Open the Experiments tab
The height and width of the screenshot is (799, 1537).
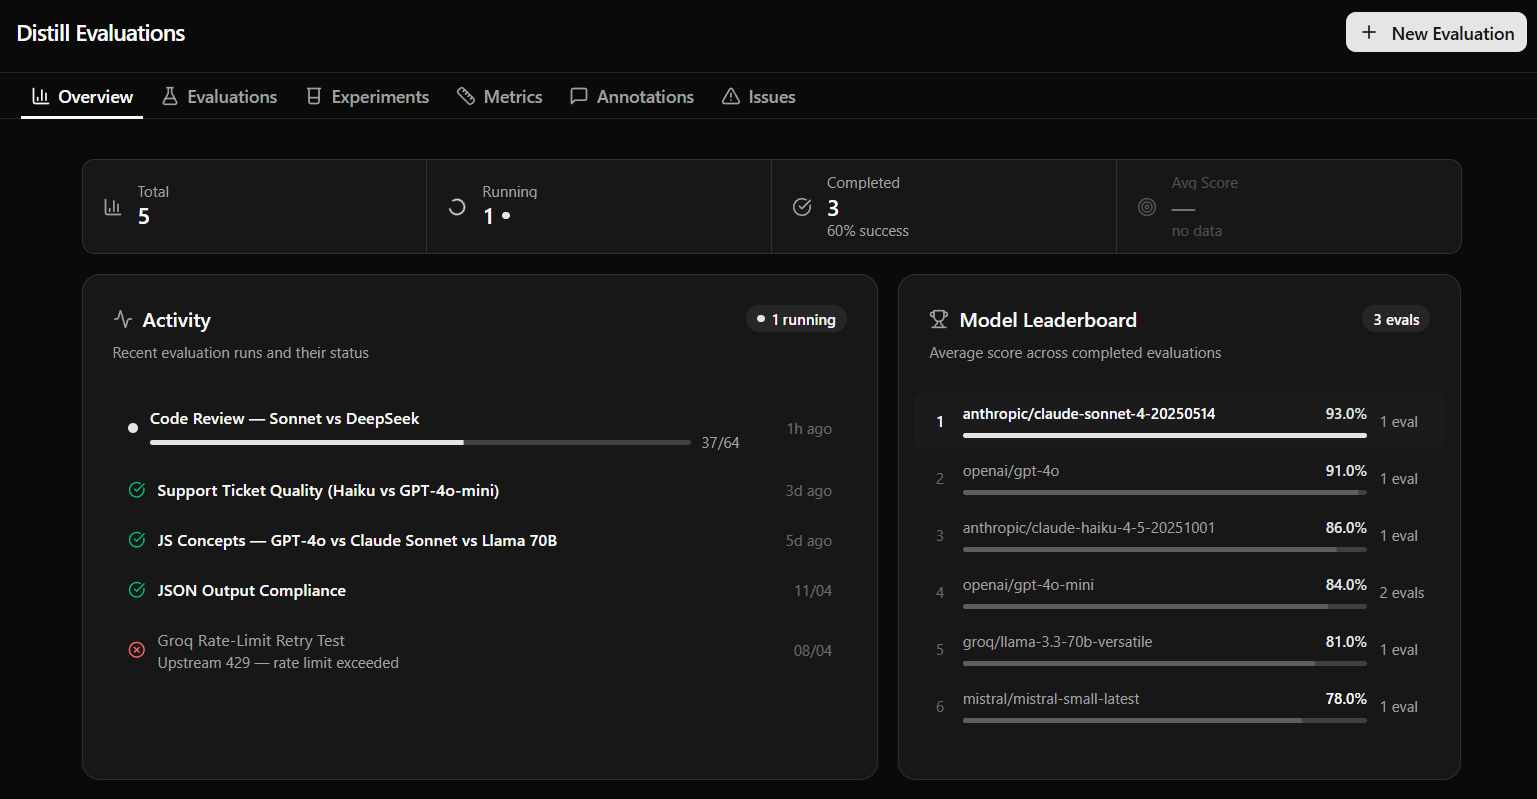(x=367, y=96)
